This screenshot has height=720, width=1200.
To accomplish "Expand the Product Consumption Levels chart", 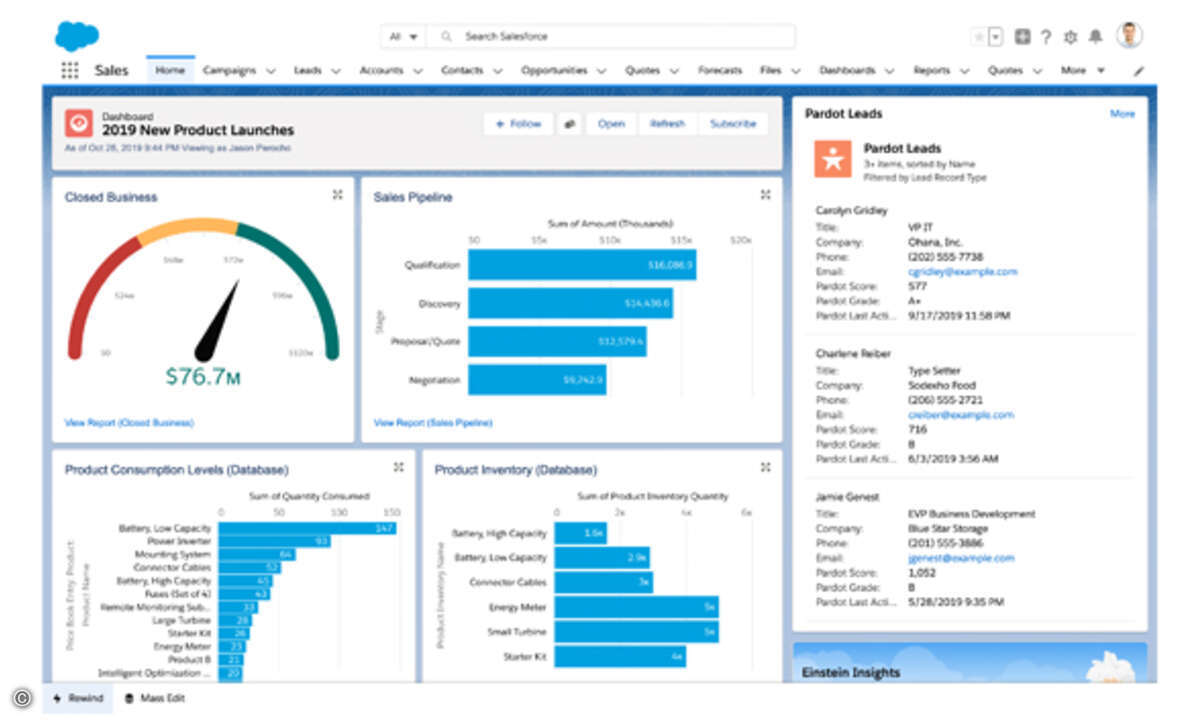I will click(x=398, y=467).
